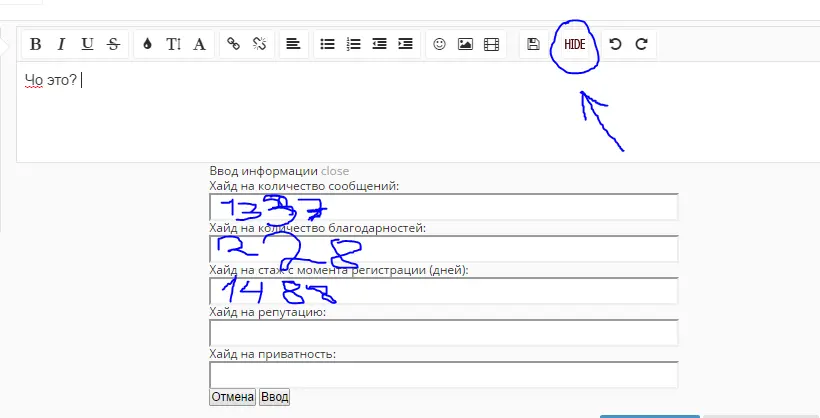Insert a numbered list

tap(354, 44)
